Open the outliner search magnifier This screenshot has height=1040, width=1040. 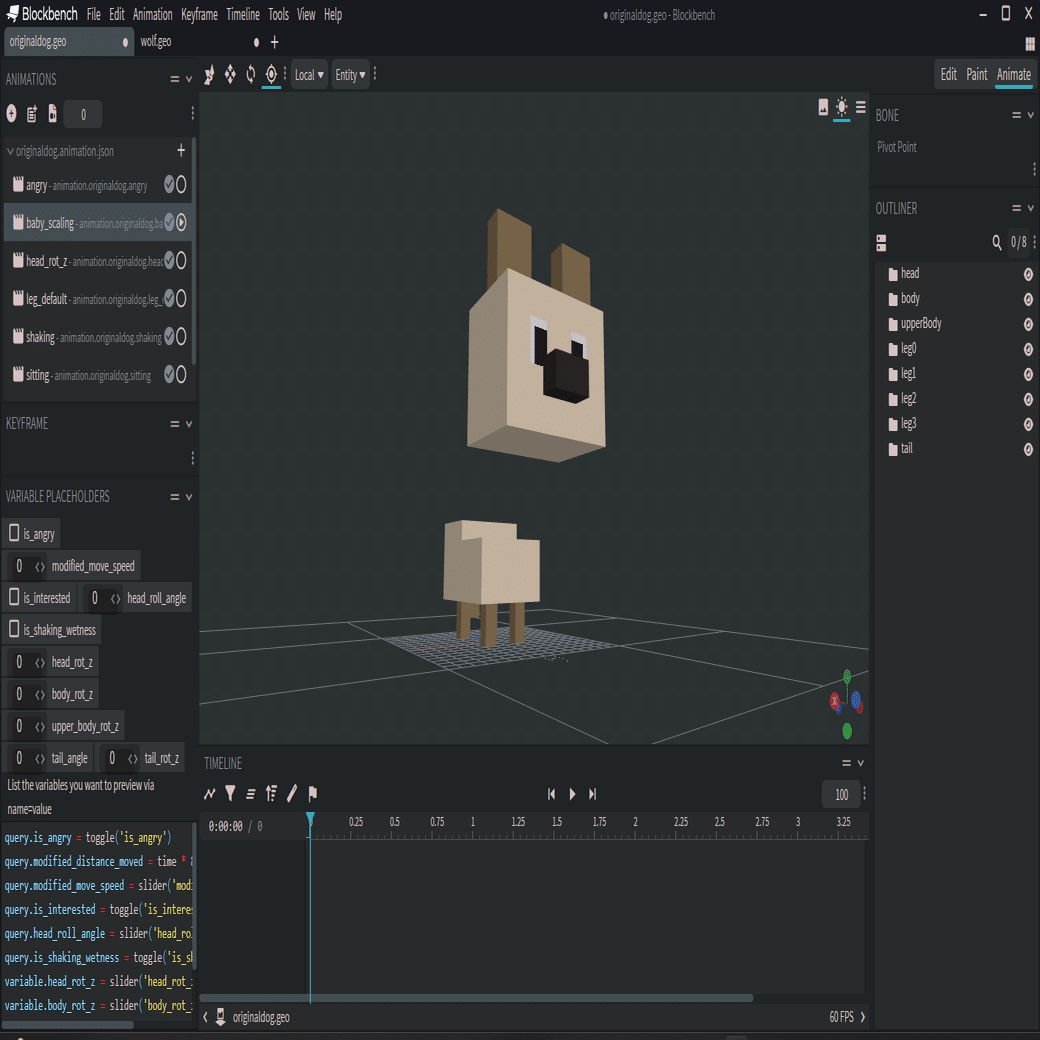(x=997, y=243)
